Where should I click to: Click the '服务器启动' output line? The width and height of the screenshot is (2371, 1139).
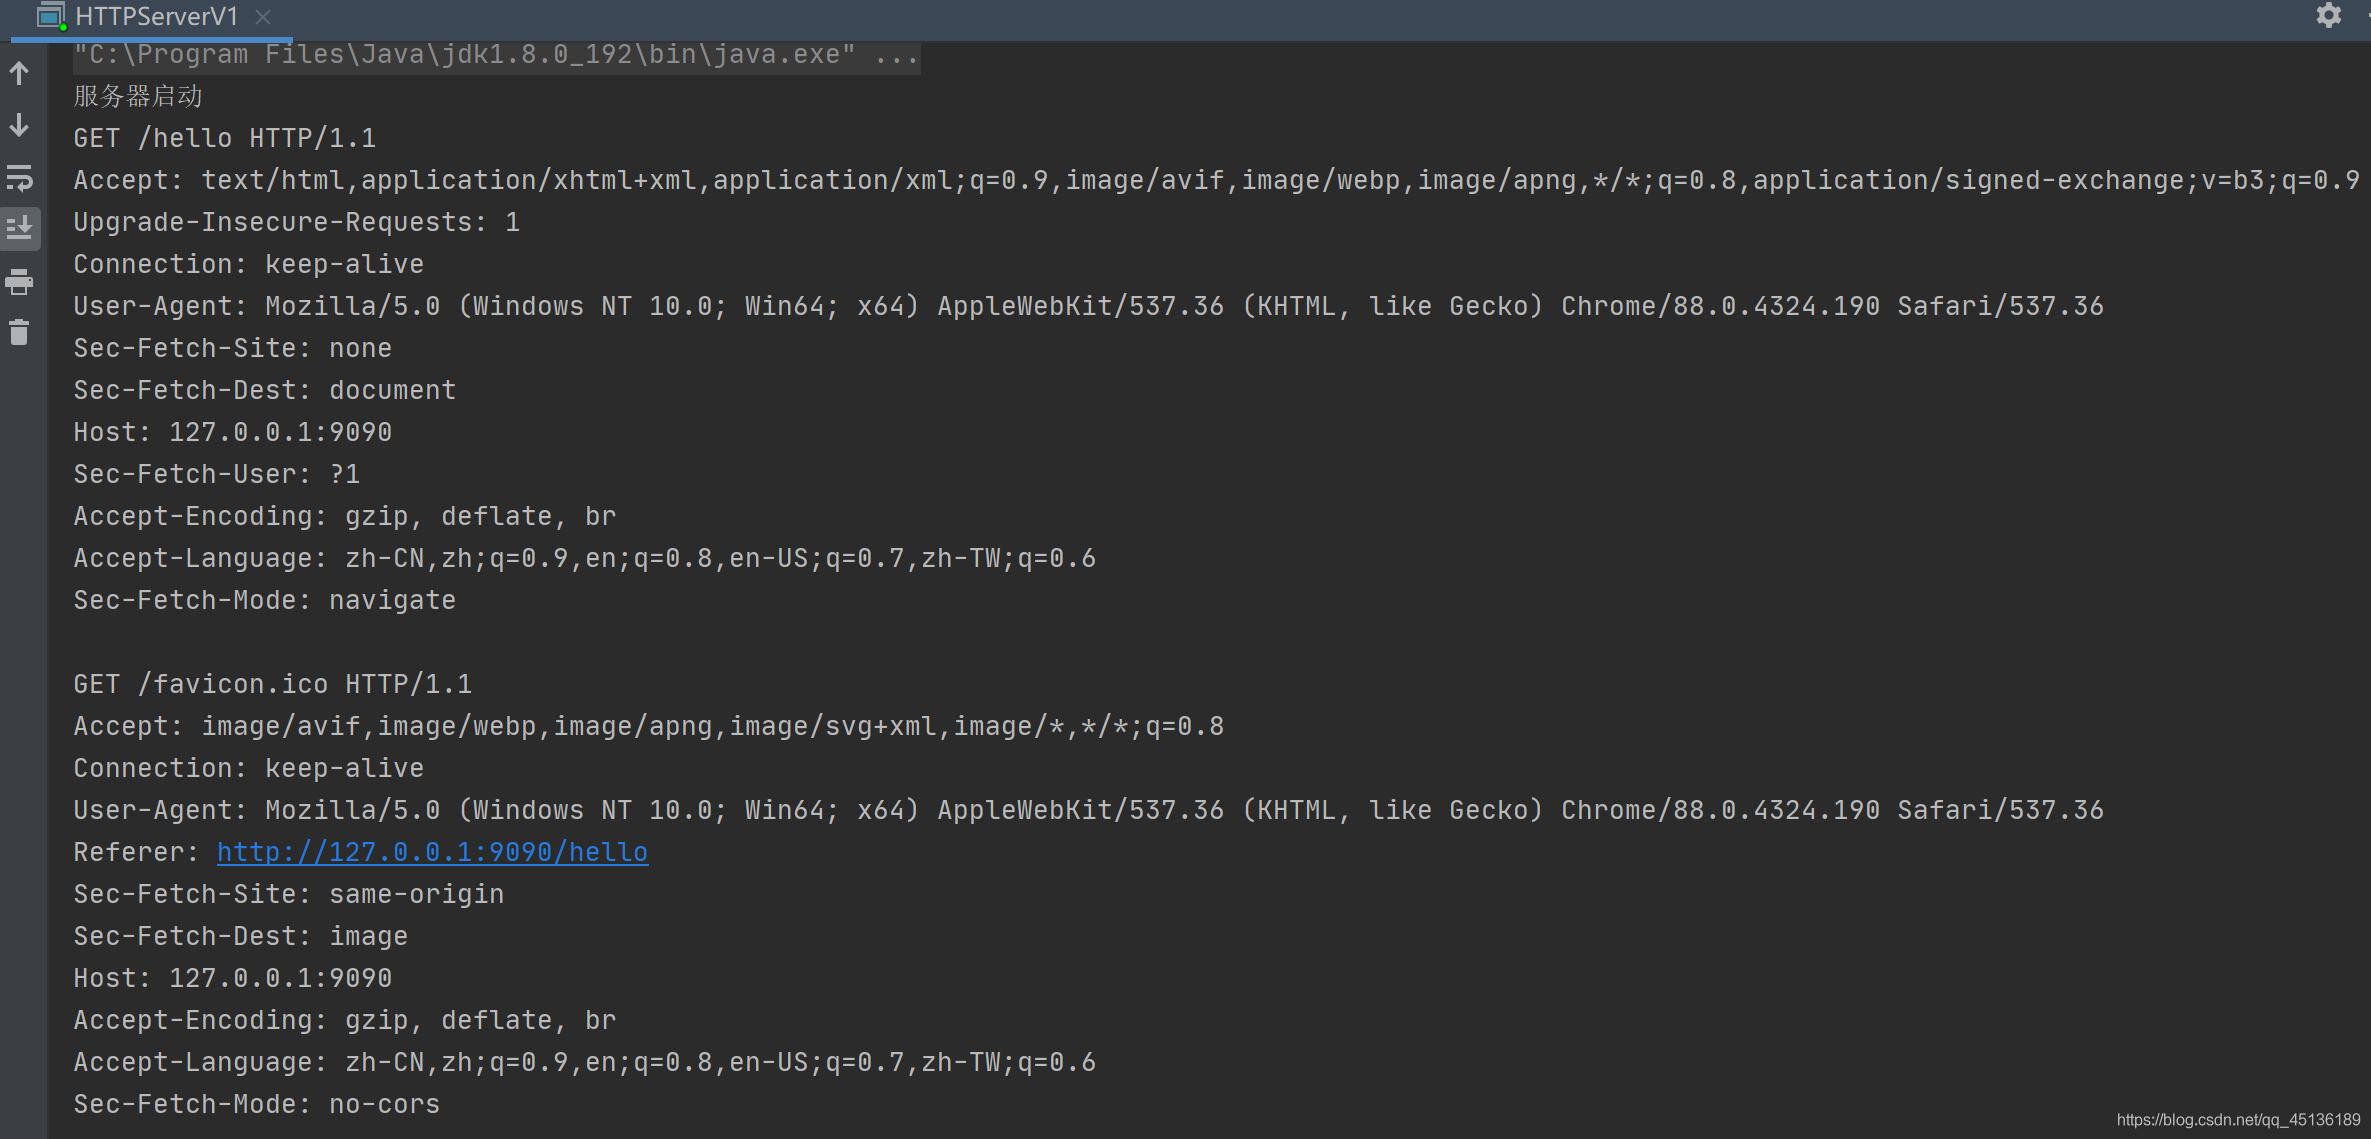138,96
